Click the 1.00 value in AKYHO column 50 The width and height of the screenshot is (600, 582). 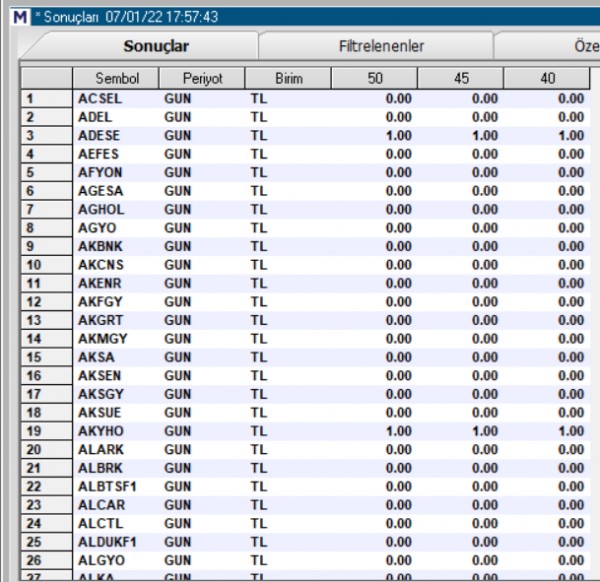[399, 431]
